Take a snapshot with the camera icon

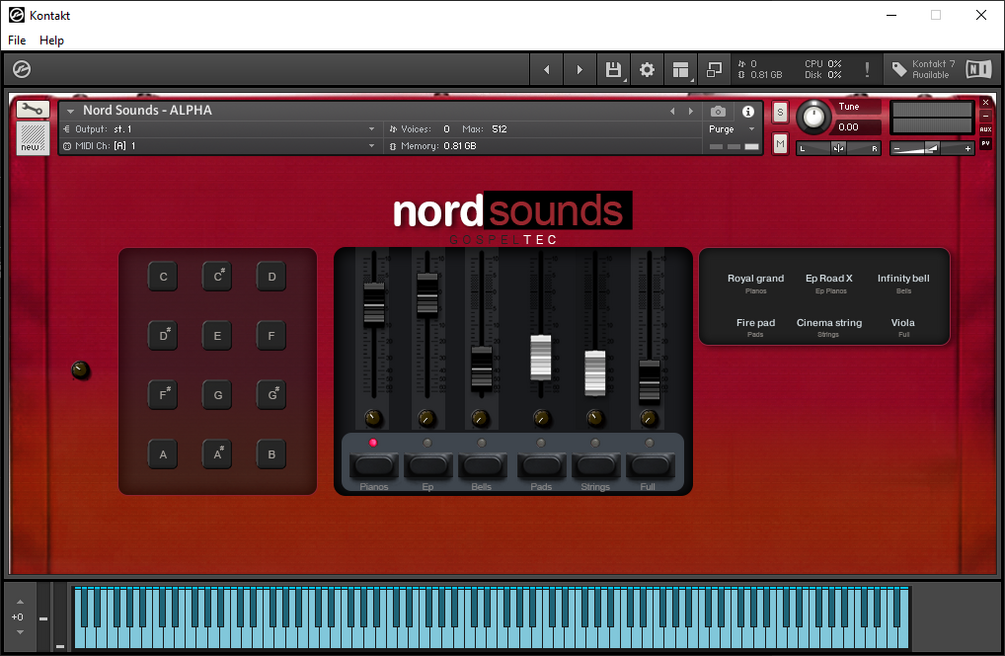click(718, 112)
